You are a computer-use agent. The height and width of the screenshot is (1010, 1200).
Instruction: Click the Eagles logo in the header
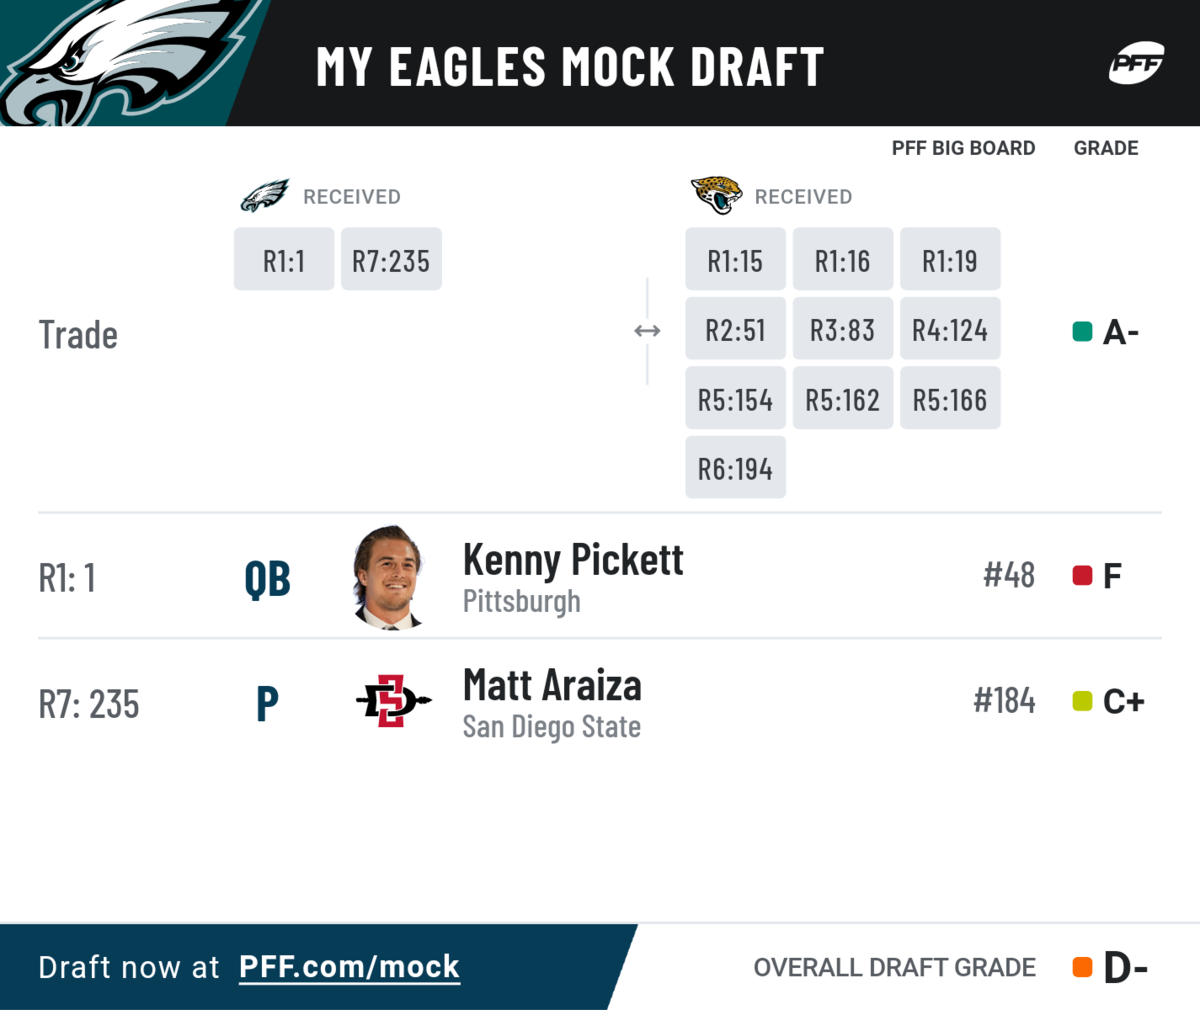pos(125,62)
